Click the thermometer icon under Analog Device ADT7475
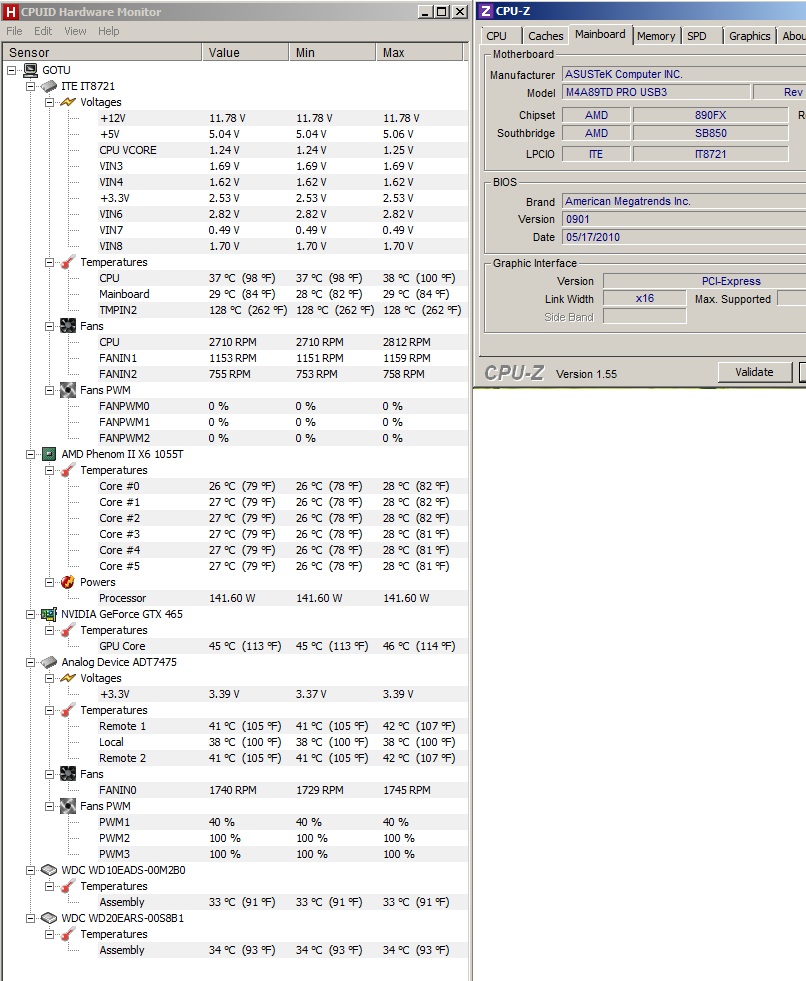Viewport: 806px width, 981px height. pyautogui.click(x=68, y=710)
